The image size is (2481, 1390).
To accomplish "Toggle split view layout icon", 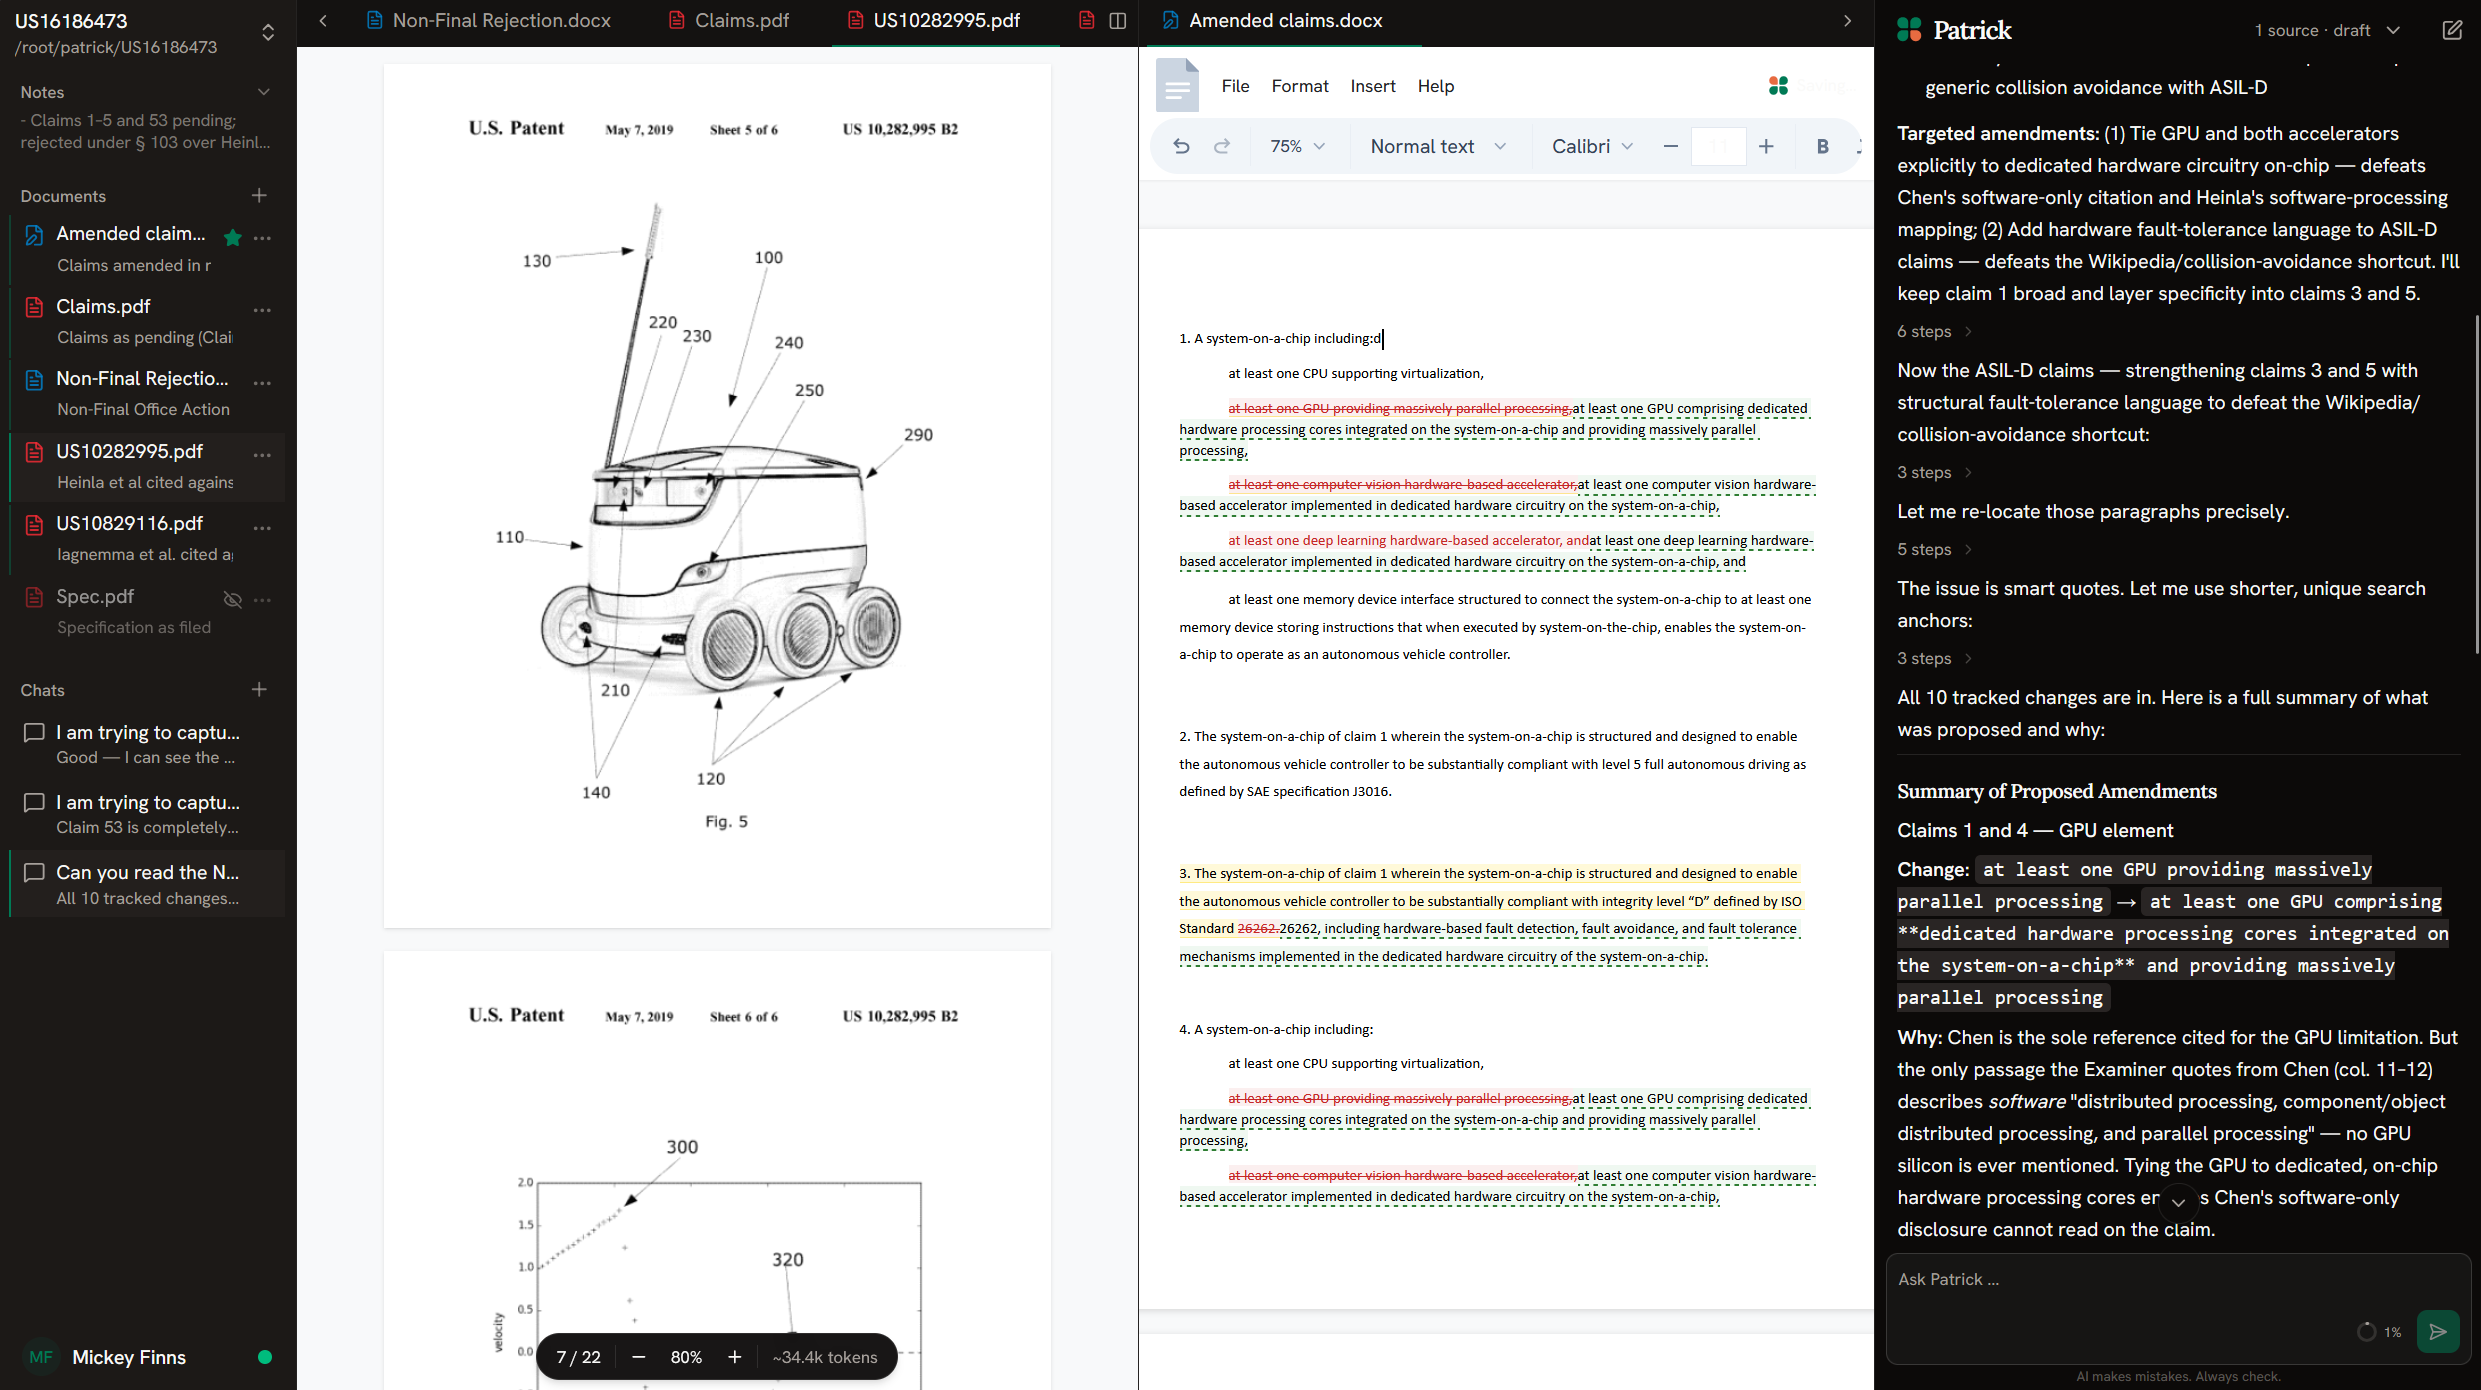I will (1118, 20).
